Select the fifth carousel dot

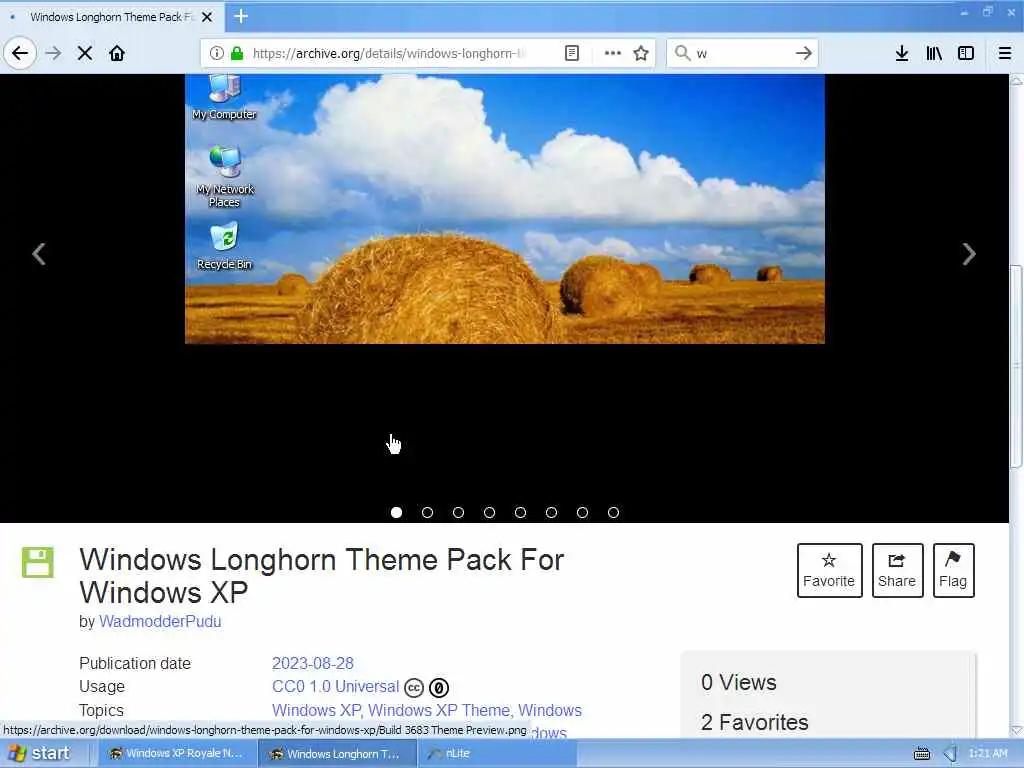pyautogui.click(x=520, y=513)
